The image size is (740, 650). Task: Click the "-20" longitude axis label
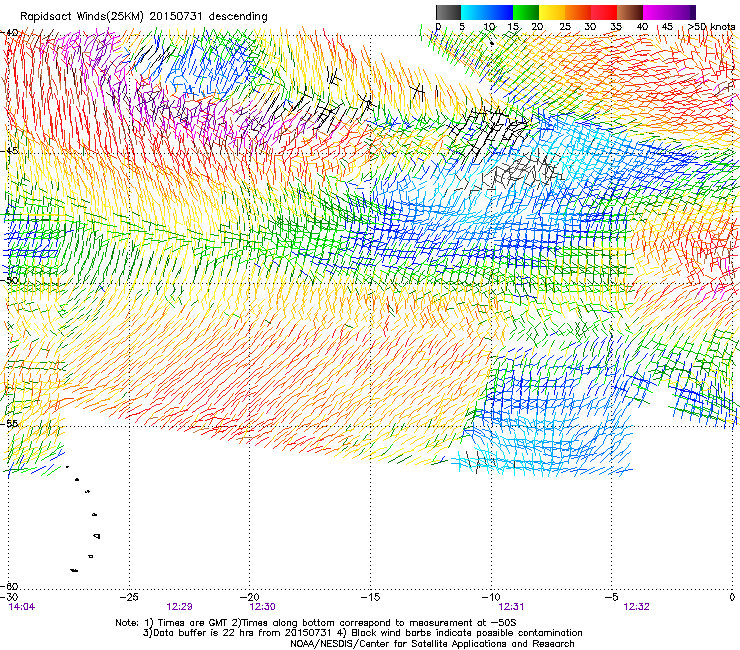(251, 597)
